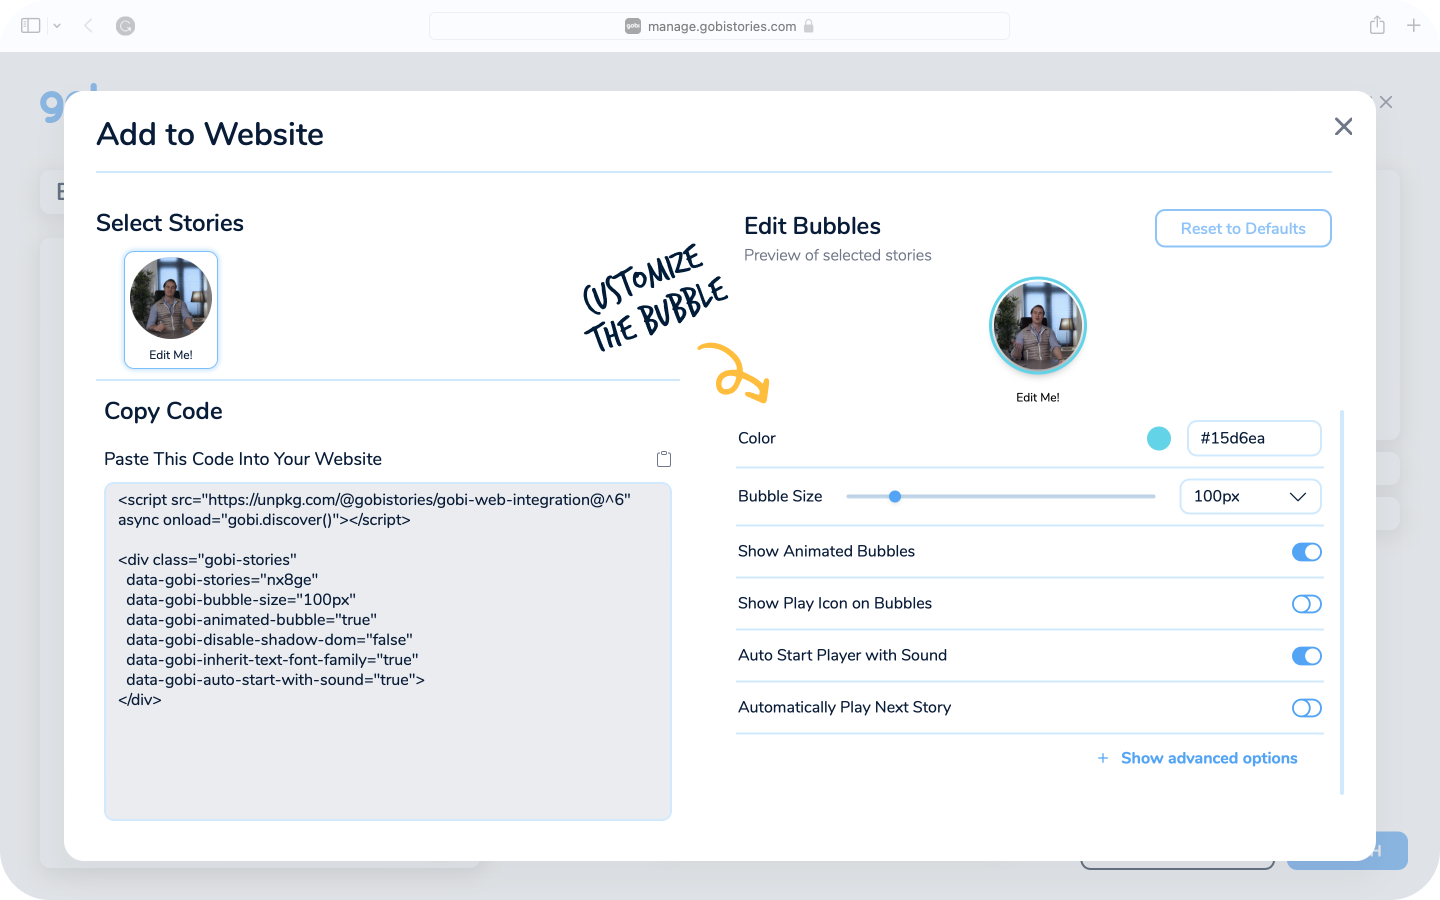The width and height of the screenshot is (1440, 900).
Task: Click the data-gobi-stories="nx8ge" code line
Action: [x=222, y=580]
